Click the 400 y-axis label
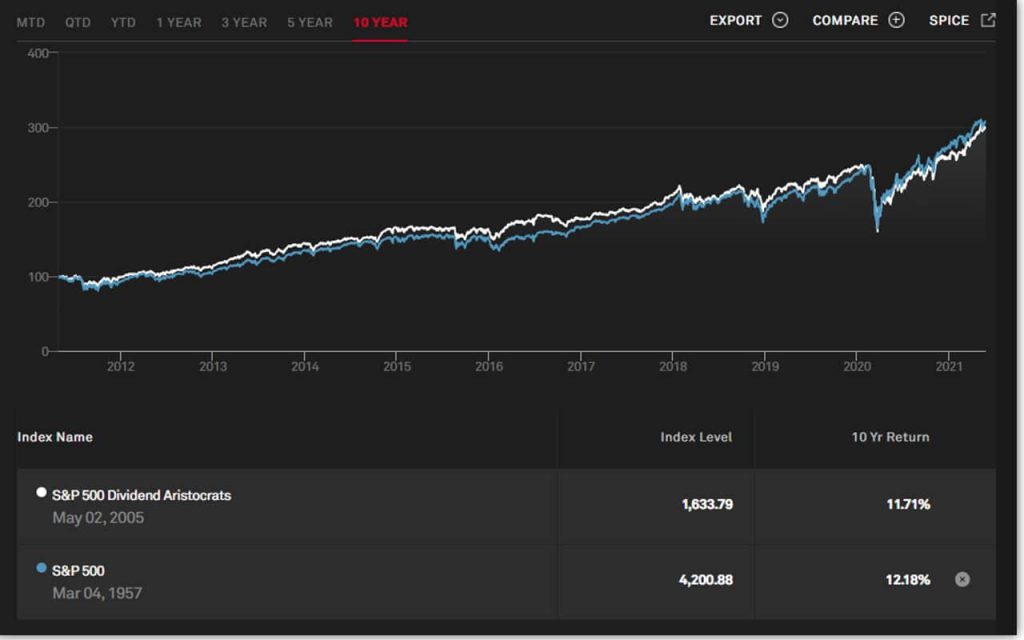The height and width of the screenshot is (640, 1024). pos(38,54)
